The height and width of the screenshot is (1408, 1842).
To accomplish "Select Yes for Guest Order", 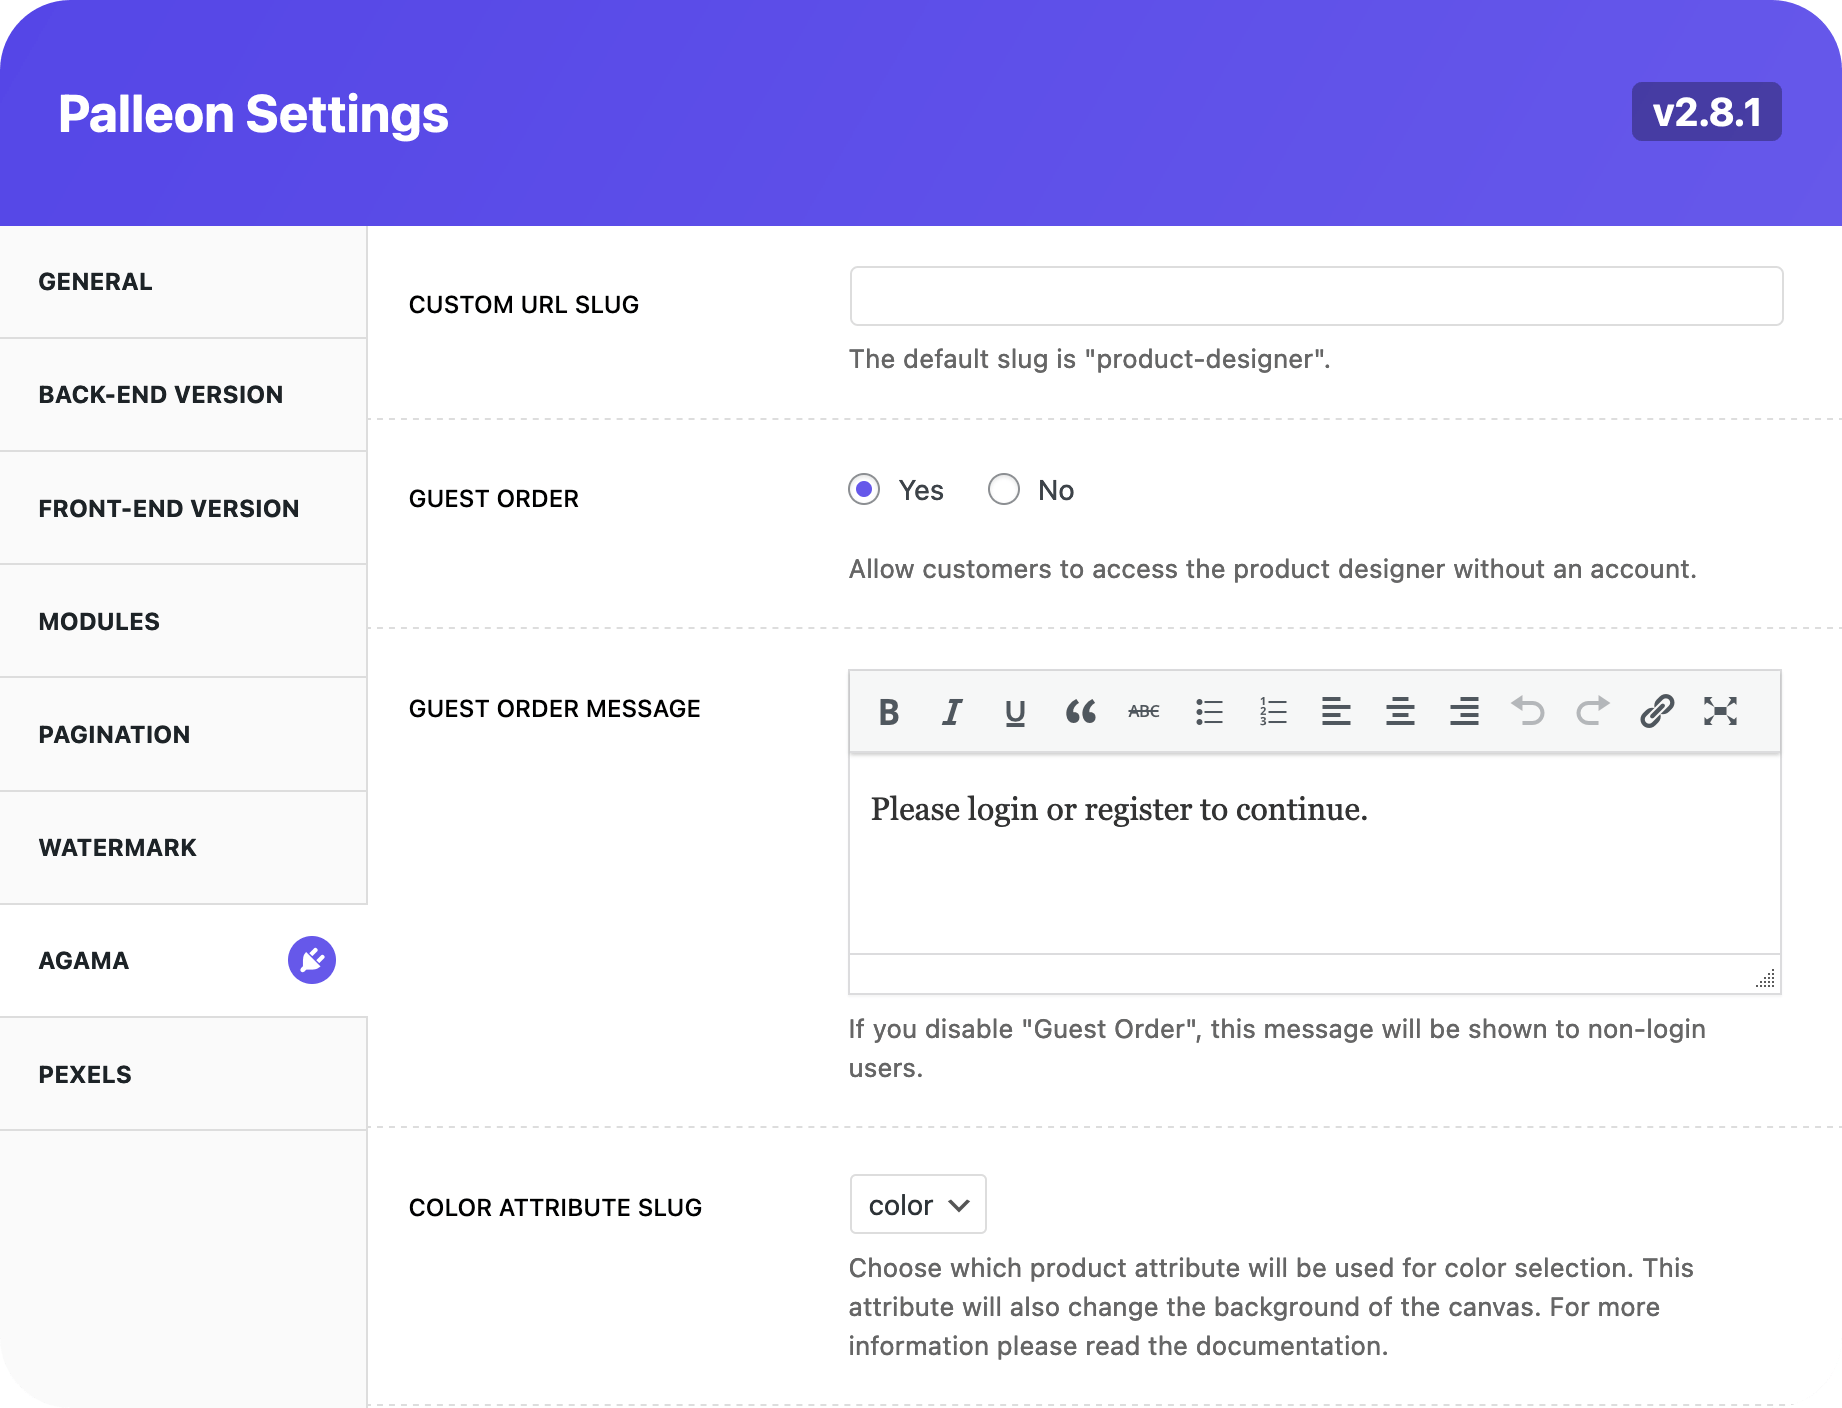I will 864,490.
